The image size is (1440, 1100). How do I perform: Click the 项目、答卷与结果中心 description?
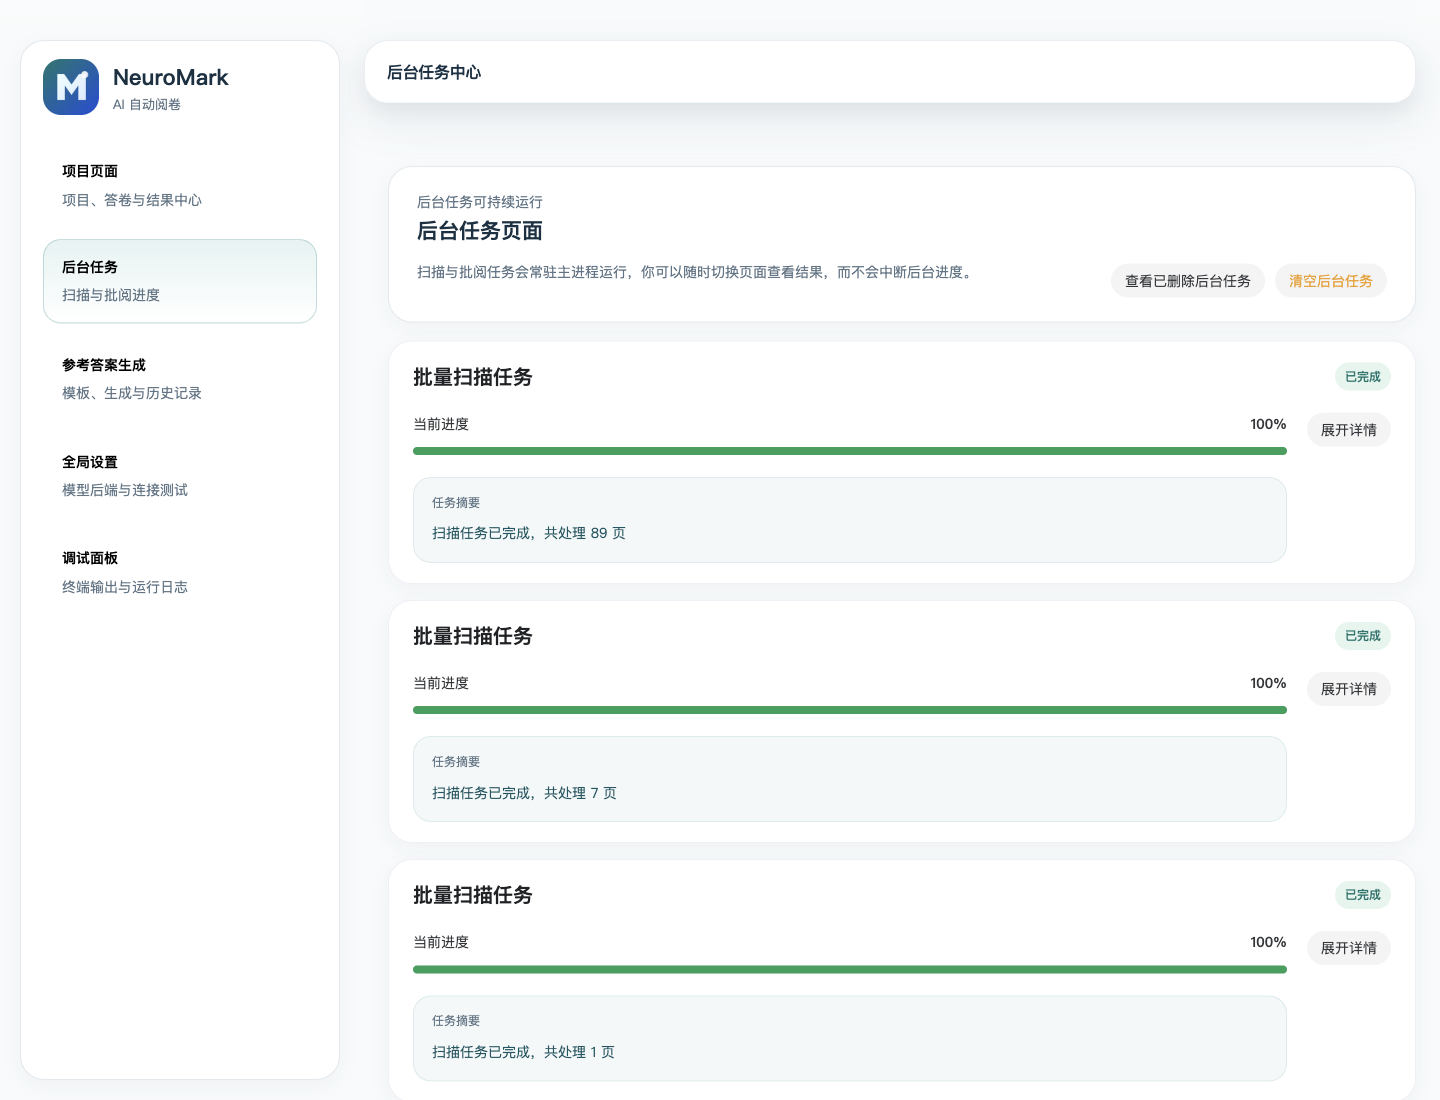click(x=132, y=200)
